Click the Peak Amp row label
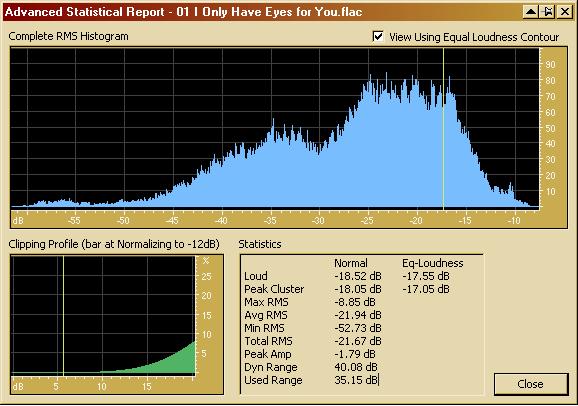Image resolution: width=578 pixels, height=406 pixels. click(268, 354)
